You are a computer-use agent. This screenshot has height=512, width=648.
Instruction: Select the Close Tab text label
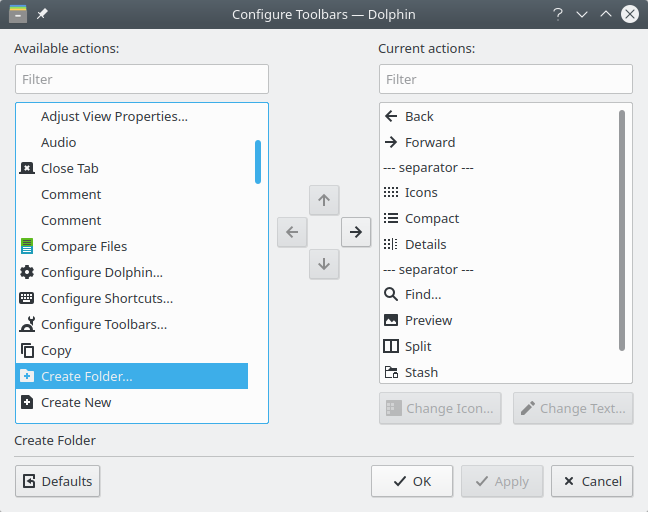click(70, 168)
